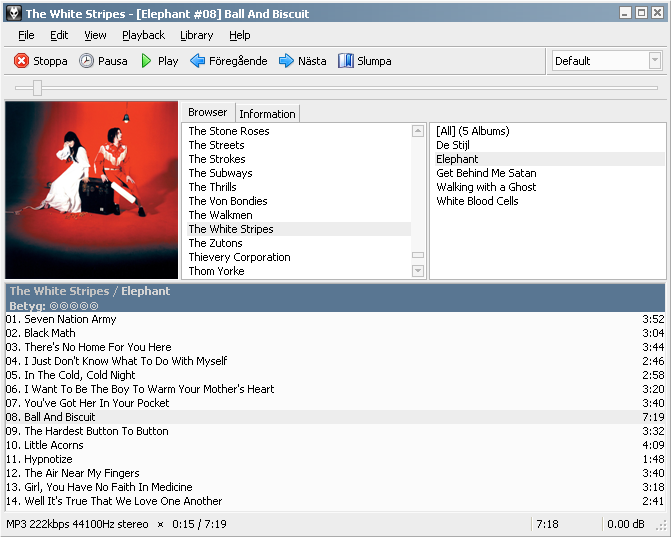This screenshot has height=537, width=671.
Task: Go back with the Föregående arrow icon
Action: tap(198, 61)
